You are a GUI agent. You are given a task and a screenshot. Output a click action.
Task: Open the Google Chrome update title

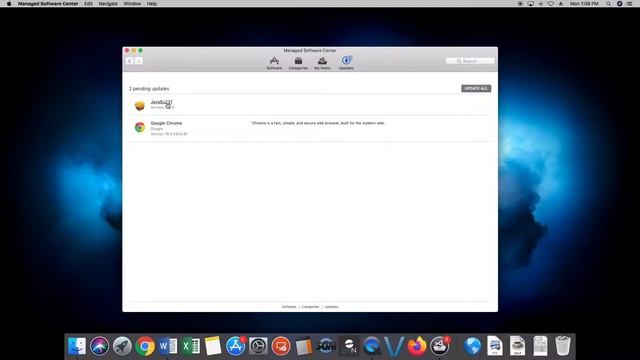coord(166,123)
